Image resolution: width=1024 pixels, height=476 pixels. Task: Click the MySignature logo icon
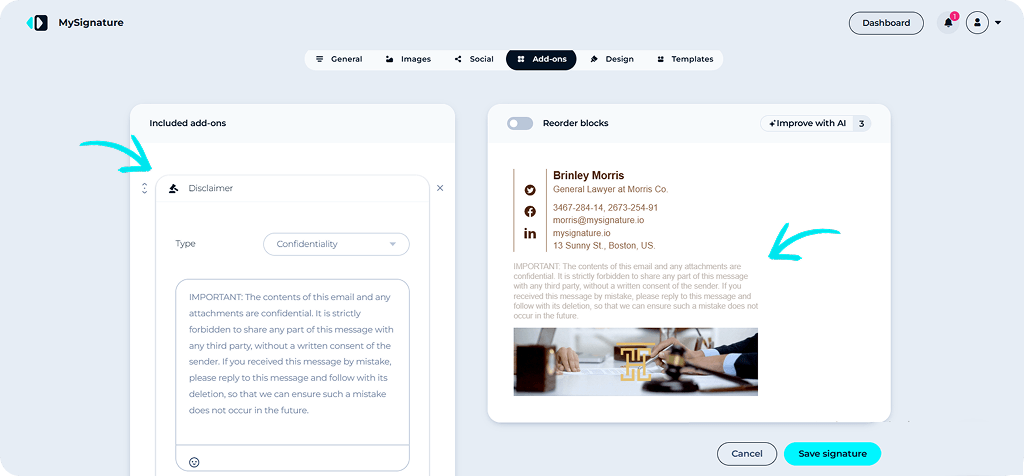coord(37,22)
